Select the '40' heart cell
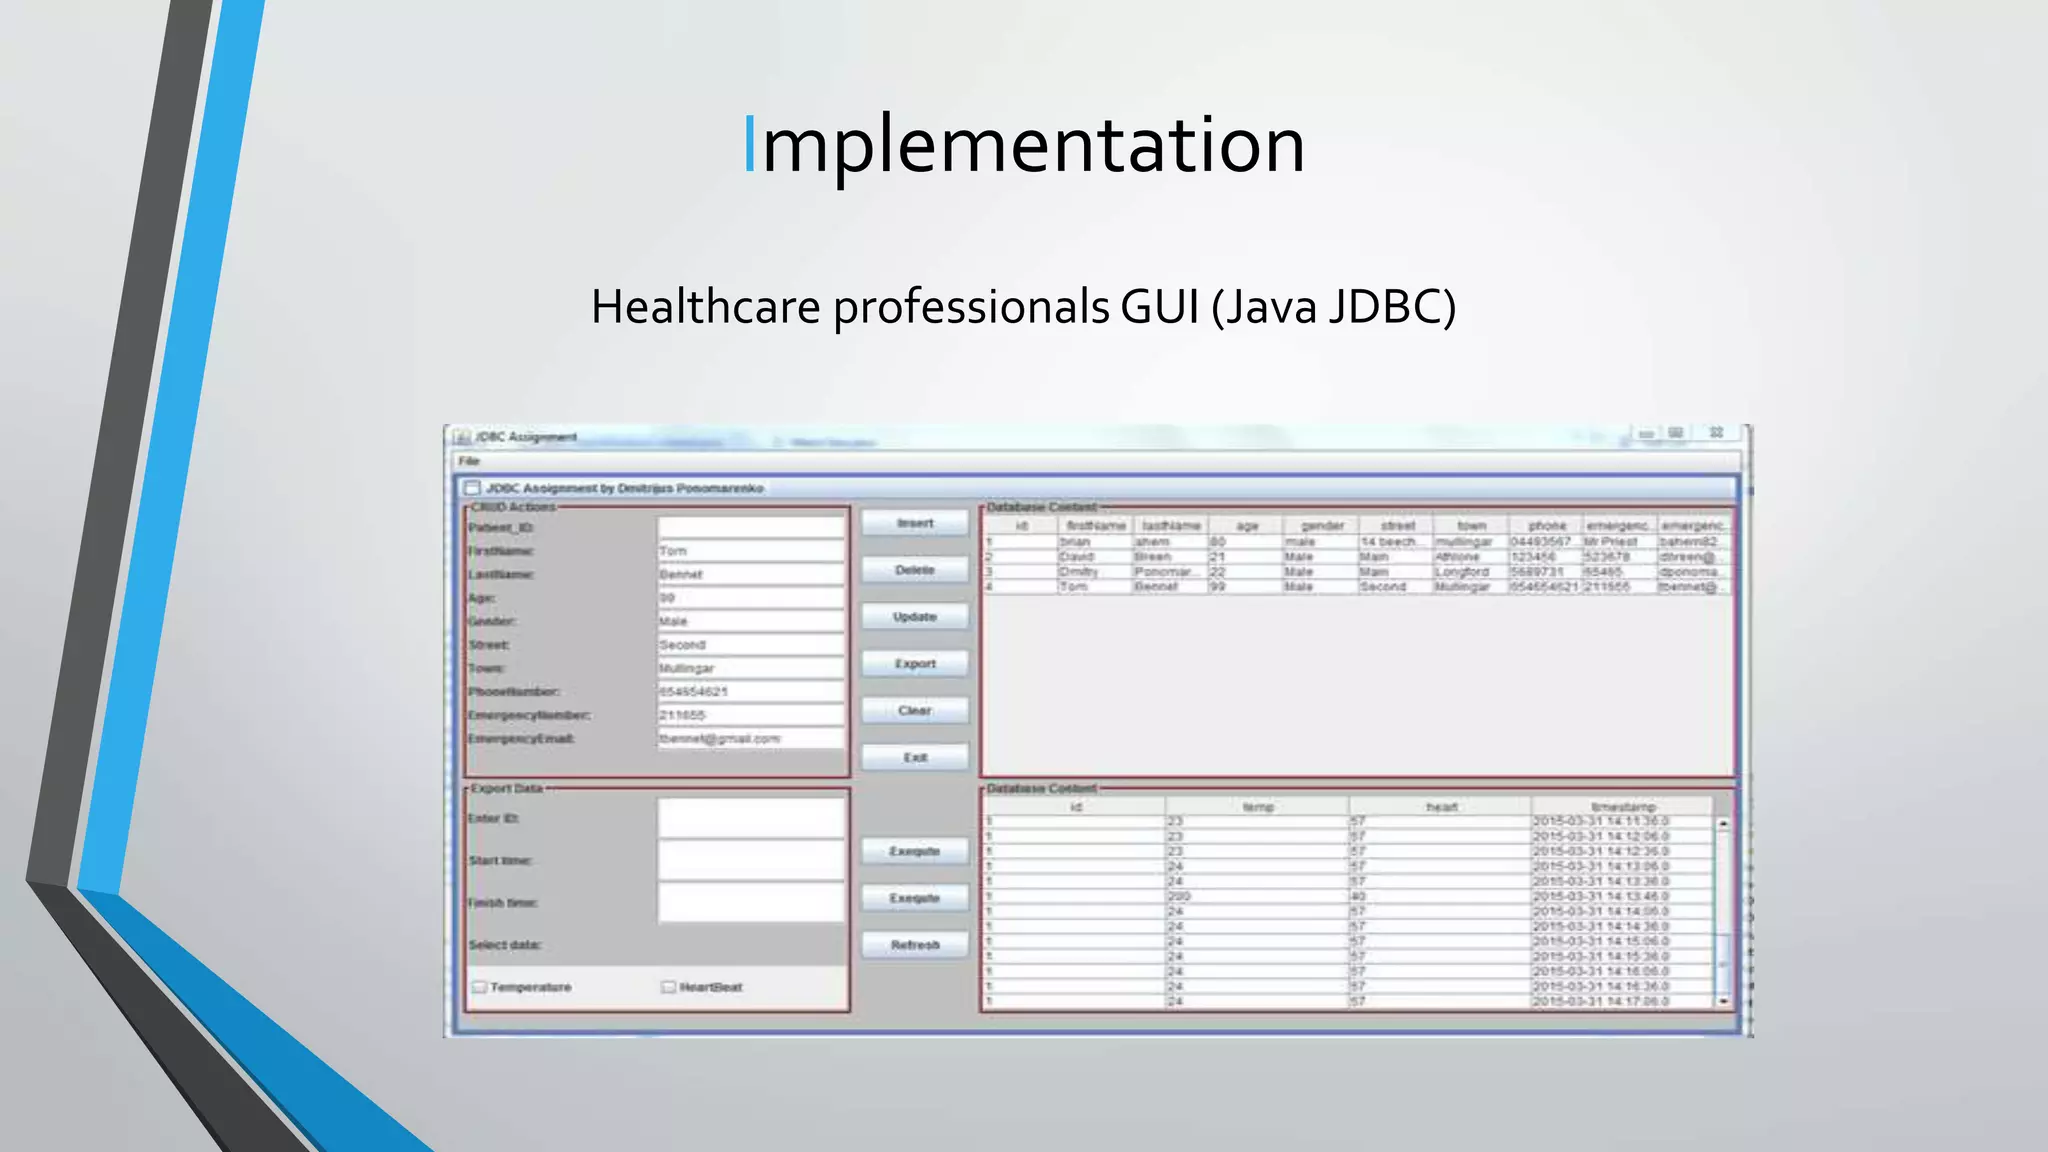2048x1152 pixels. click(1440, 897)
